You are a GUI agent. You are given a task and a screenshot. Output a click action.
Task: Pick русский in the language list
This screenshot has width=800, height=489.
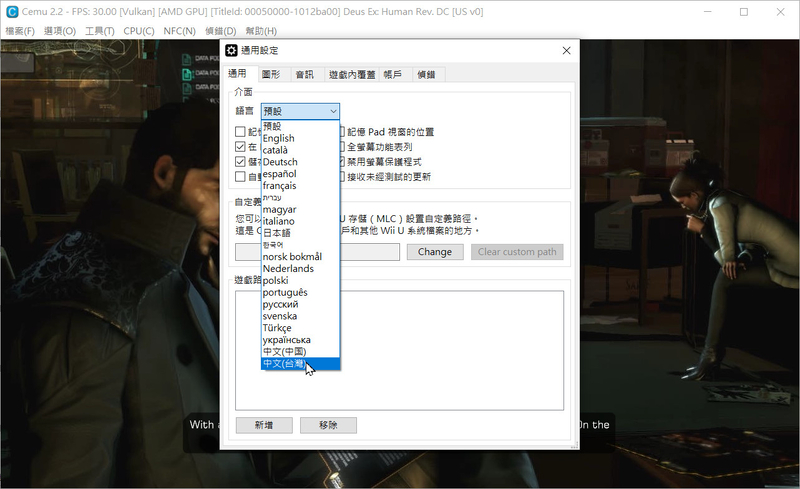tap(300, 304)
